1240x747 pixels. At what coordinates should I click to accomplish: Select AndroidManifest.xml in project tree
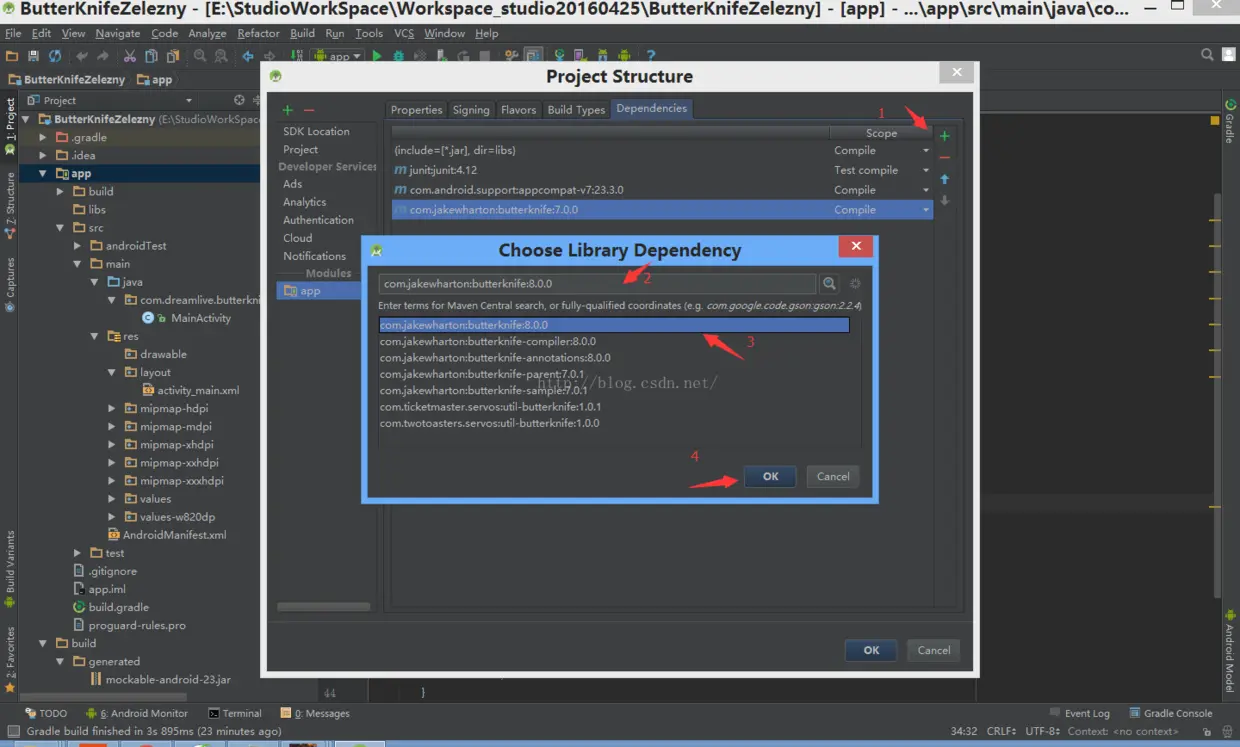(174, 535)
